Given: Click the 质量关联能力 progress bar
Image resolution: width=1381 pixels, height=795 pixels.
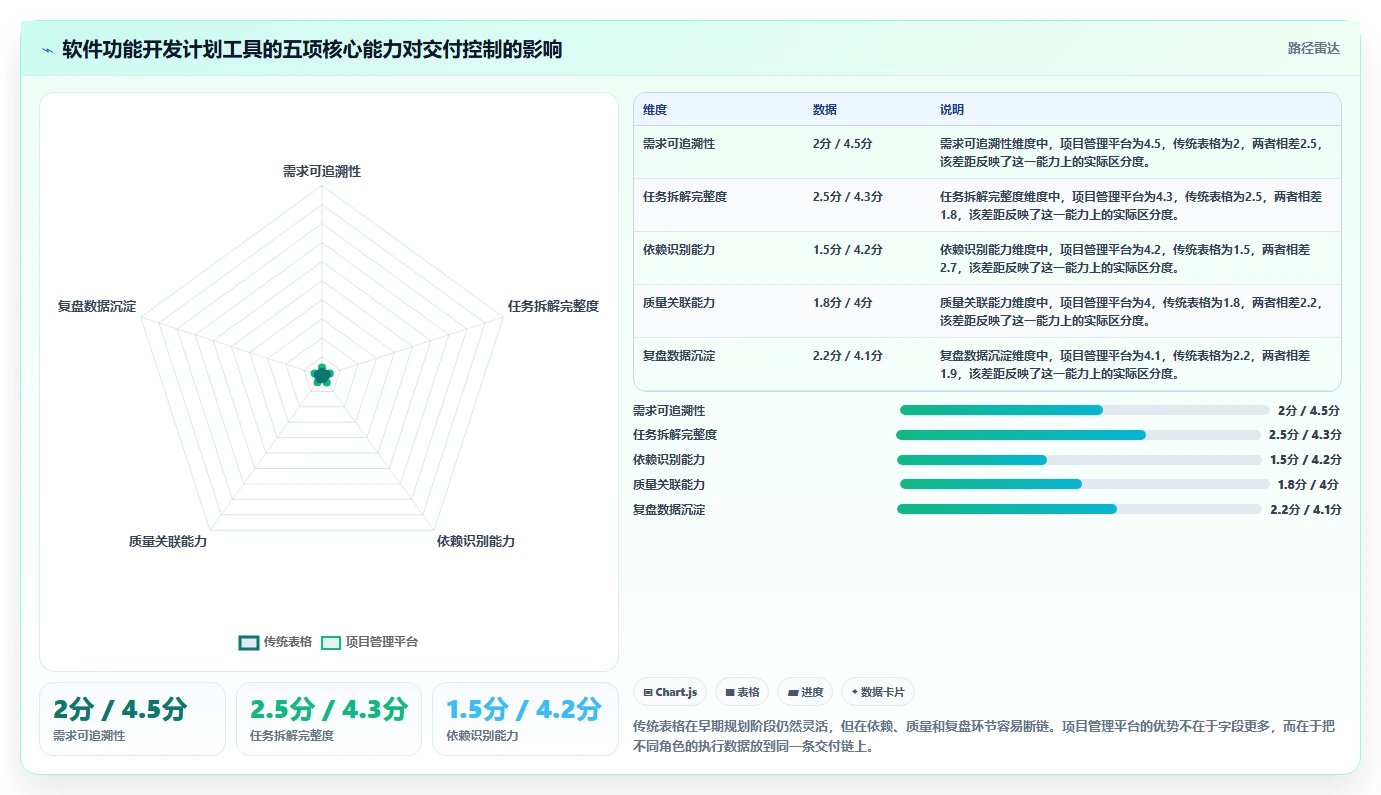Looking at the screenshot, I should coord(1084,484).
